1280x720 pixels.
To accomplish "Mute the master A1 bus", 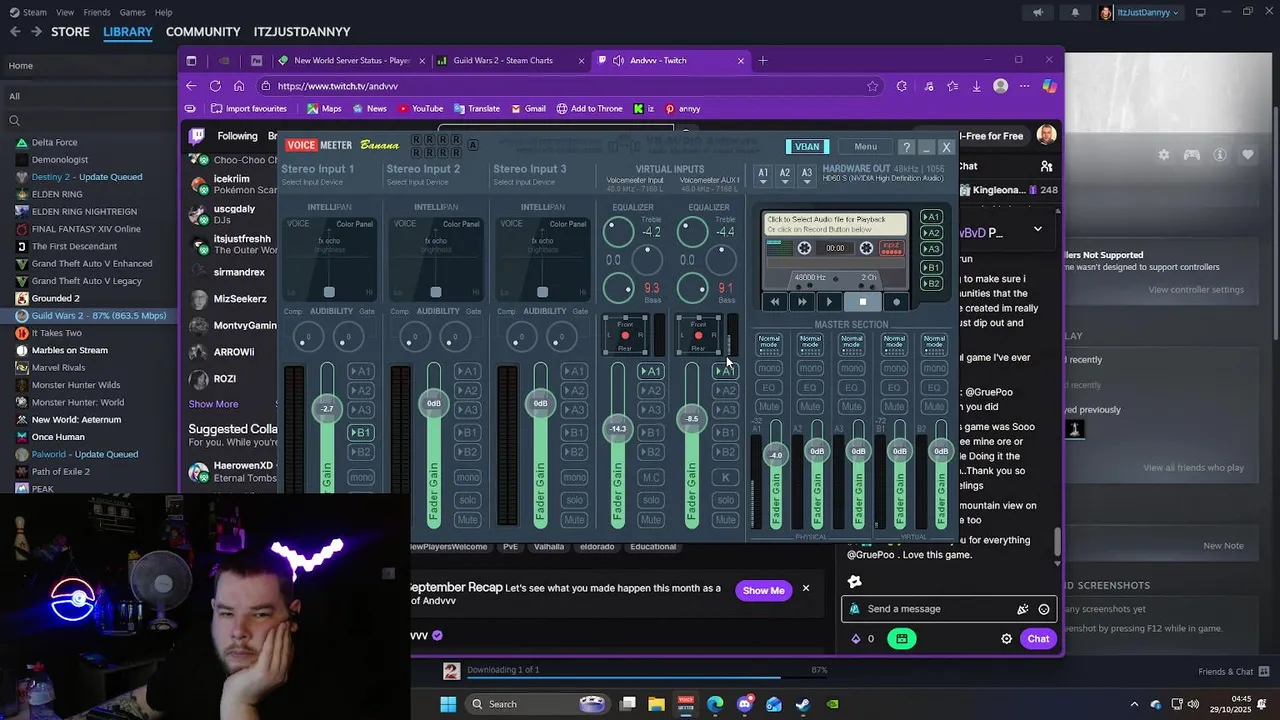I will tap(768, 407).
